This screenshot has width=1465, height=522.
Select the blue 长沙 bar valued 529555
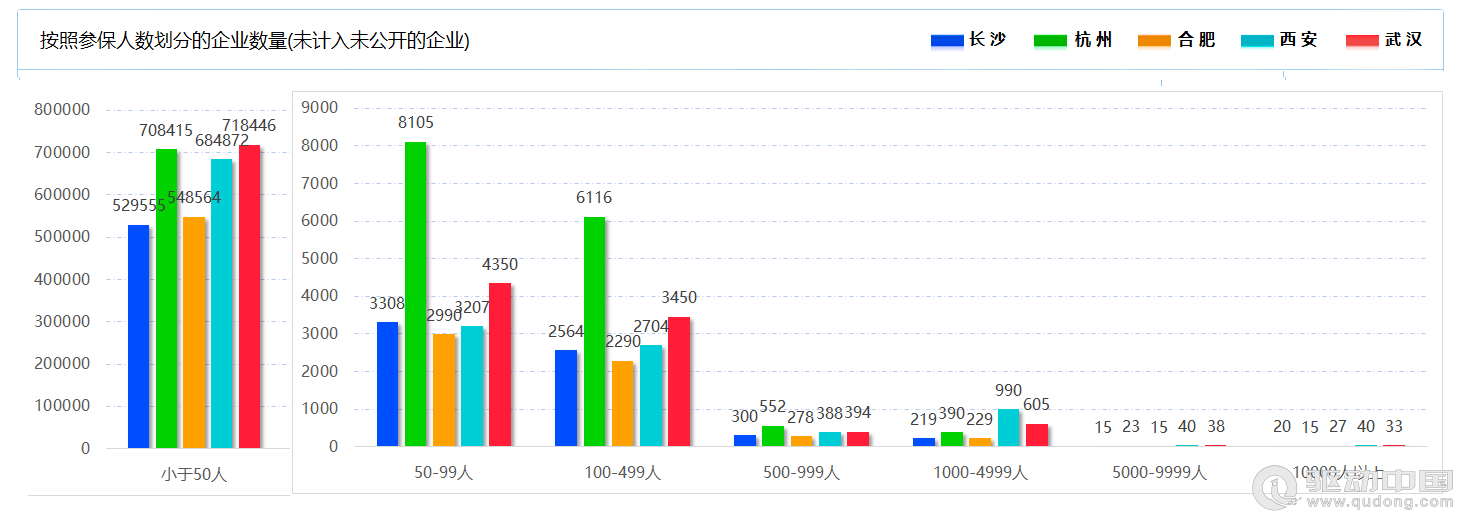(x=138, y=337)
